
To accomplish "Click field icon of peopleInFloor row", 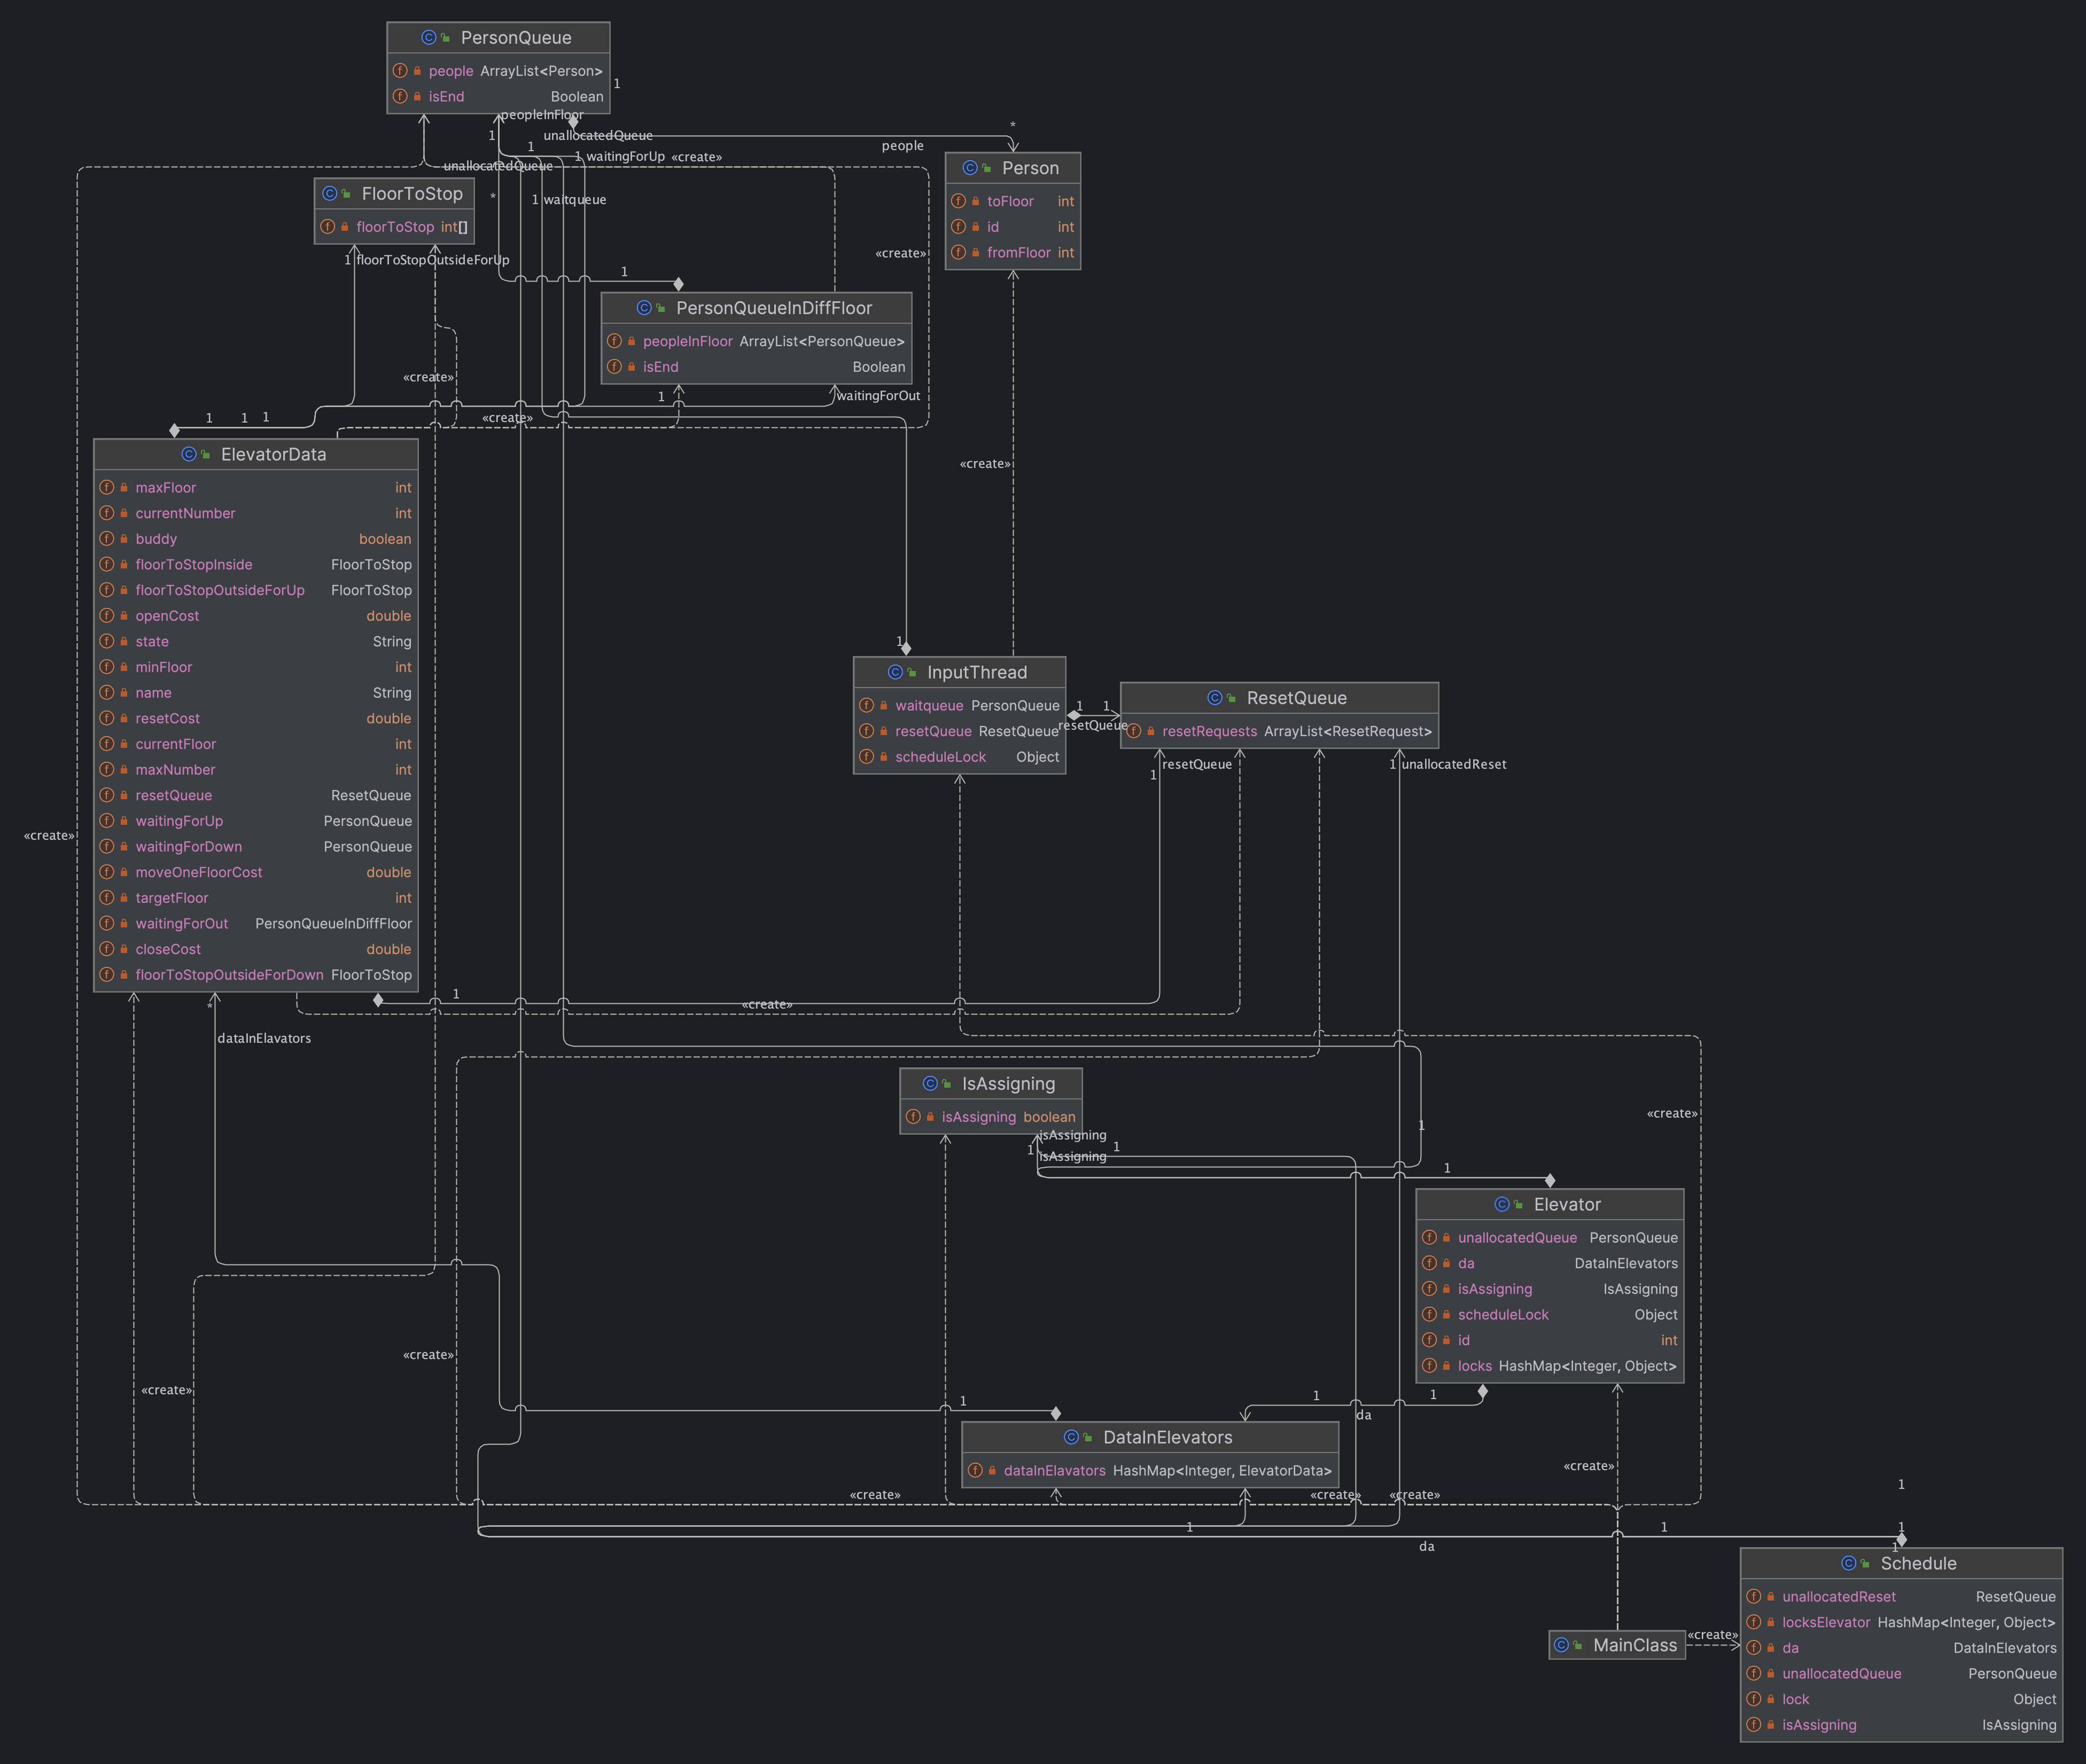I will [x=614, y=341].
